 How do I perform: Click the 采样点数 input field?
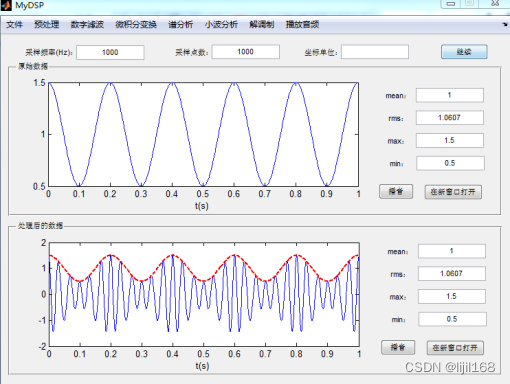(246, 52)
